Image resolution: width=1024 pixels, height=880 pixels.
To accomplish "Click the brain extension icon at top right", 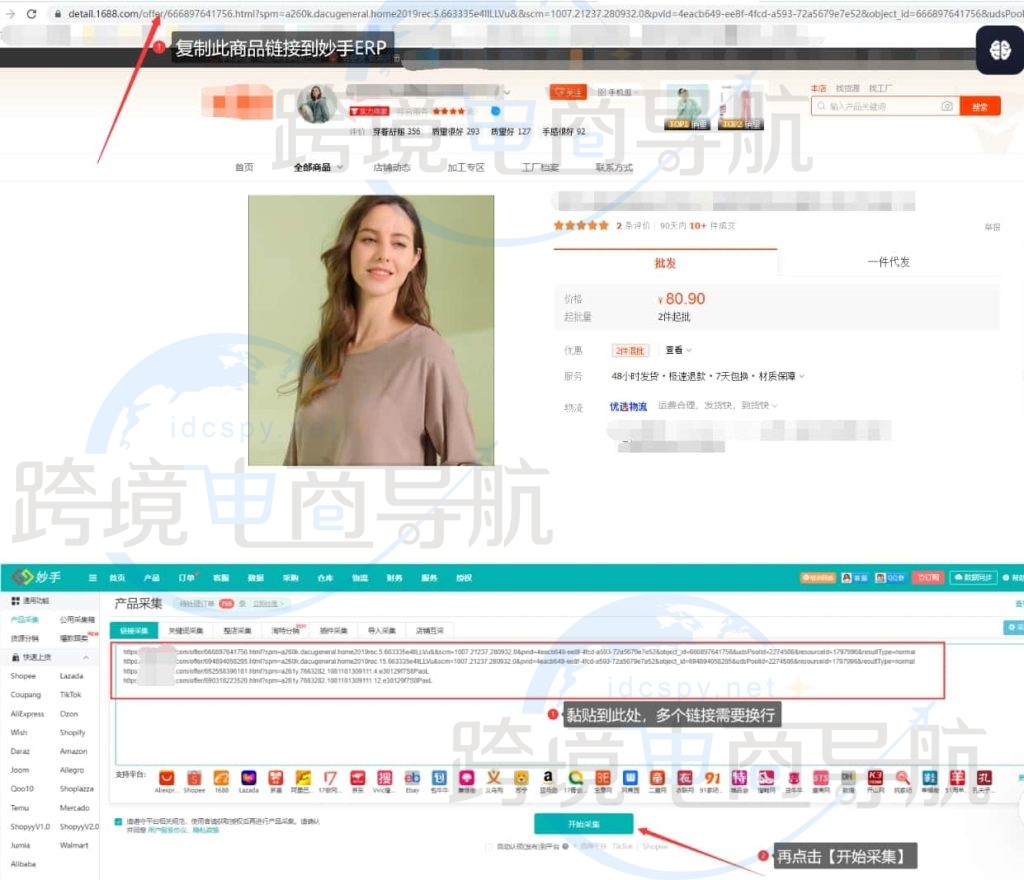I will point(999,50).
